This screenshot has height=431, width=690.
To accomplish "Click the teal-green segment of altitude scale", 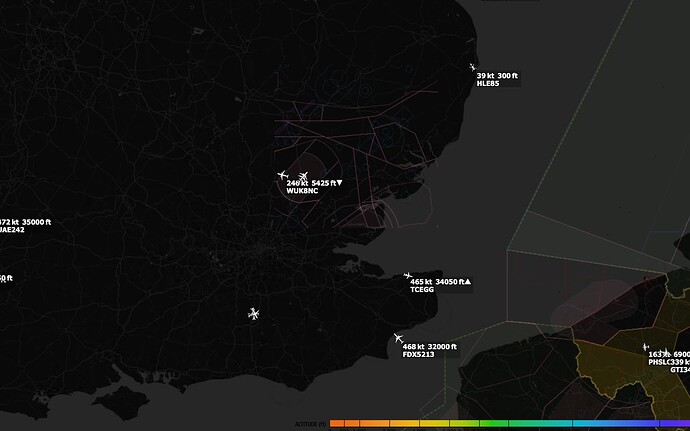I will pyautogui.click(x=540, y=424).
